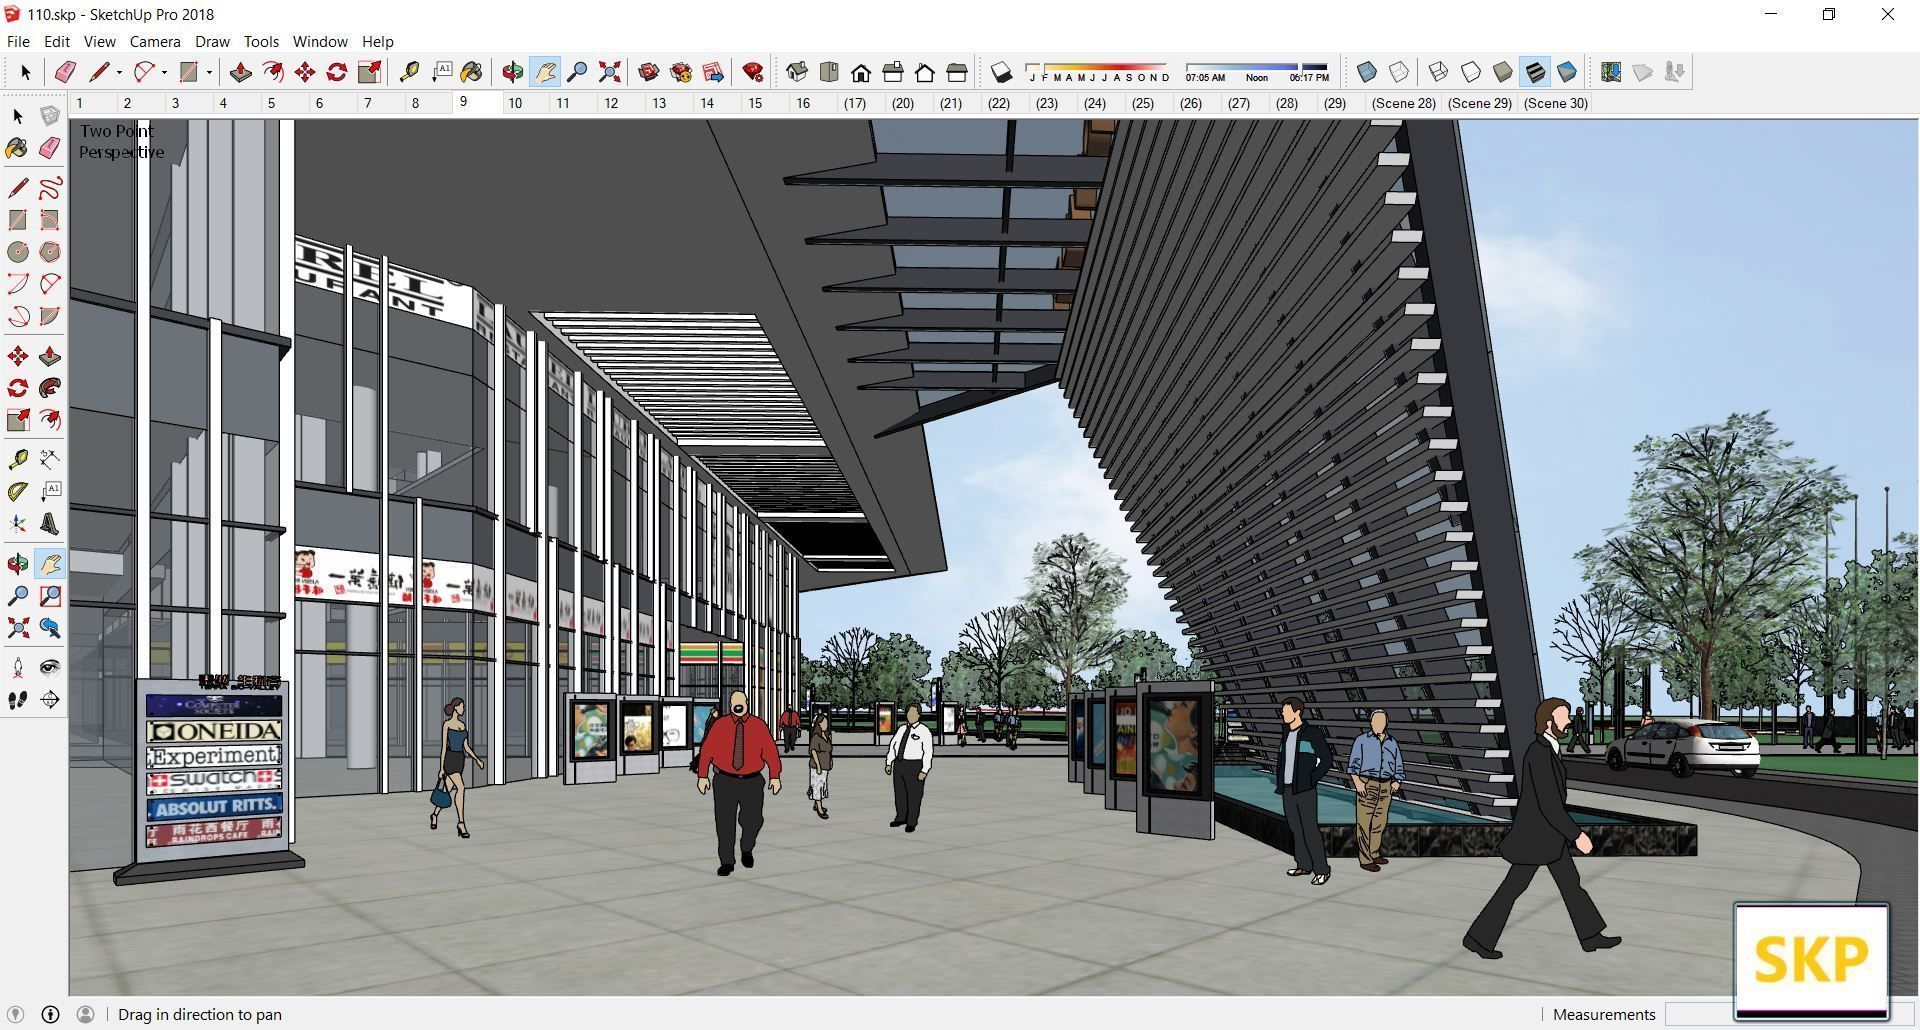Switch to scene tab (Scene 28)
1920x1030 pixels.
pos(1403,103)
